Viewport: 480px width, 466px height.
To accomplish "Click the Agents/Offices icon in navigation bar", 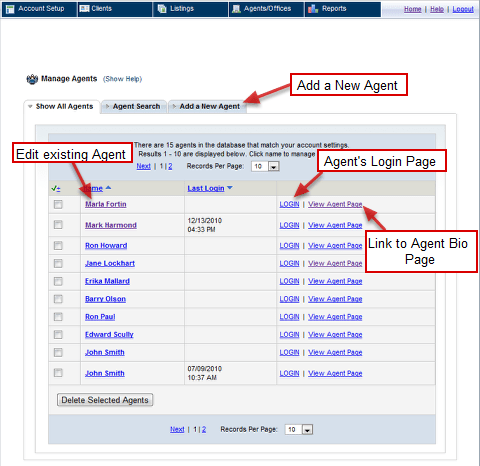I will click(236, 9).
